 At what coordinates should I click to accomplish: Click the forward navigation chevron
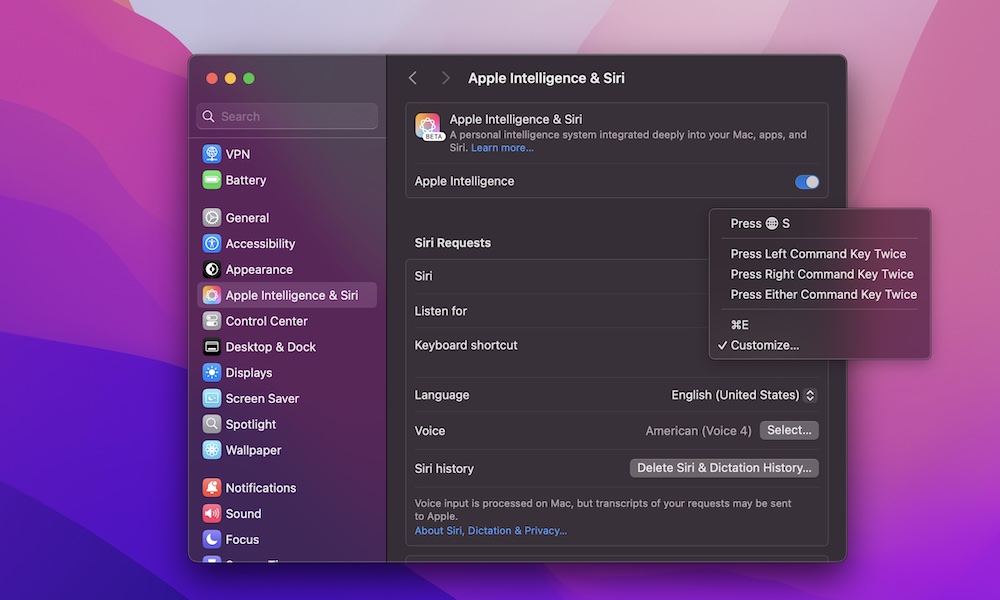point(446,77)
